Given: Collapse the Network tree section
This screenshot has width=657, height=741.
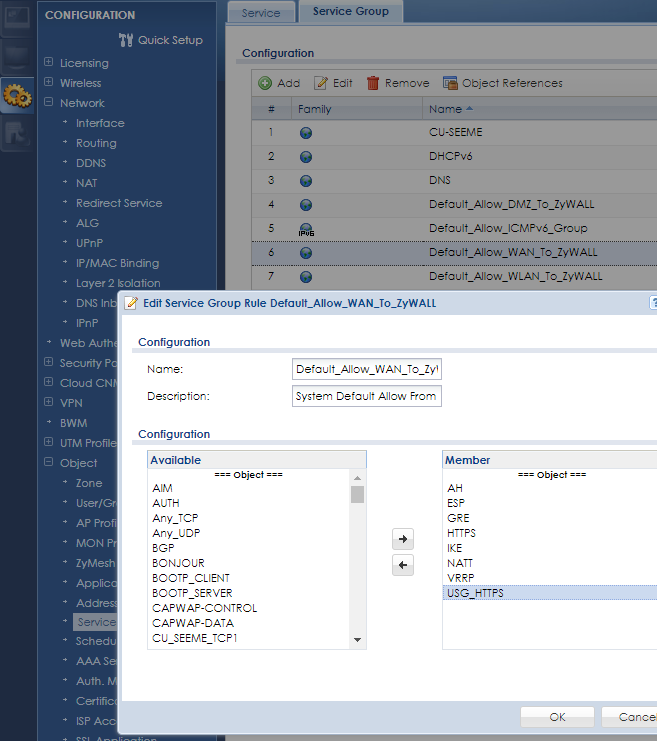Looking at the screenshot, I should click(x=48, y=103).
